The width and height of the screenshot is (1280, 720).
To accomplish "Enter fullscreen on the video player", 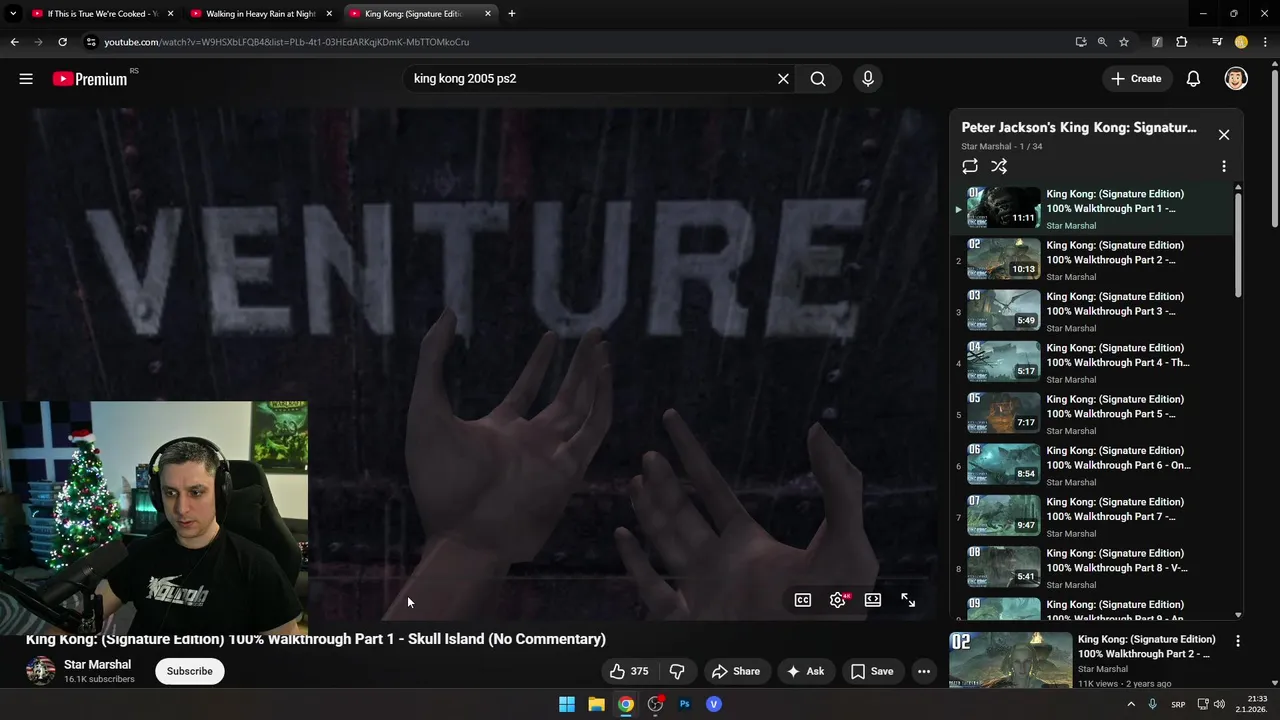I will pos(908,600).
